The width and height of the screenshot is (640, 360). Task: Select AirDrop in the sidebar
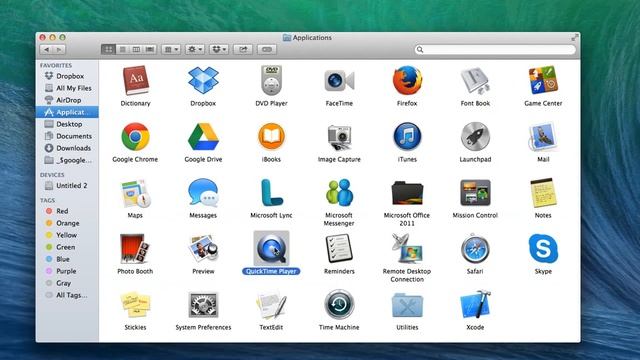click(x=67, y=100)
